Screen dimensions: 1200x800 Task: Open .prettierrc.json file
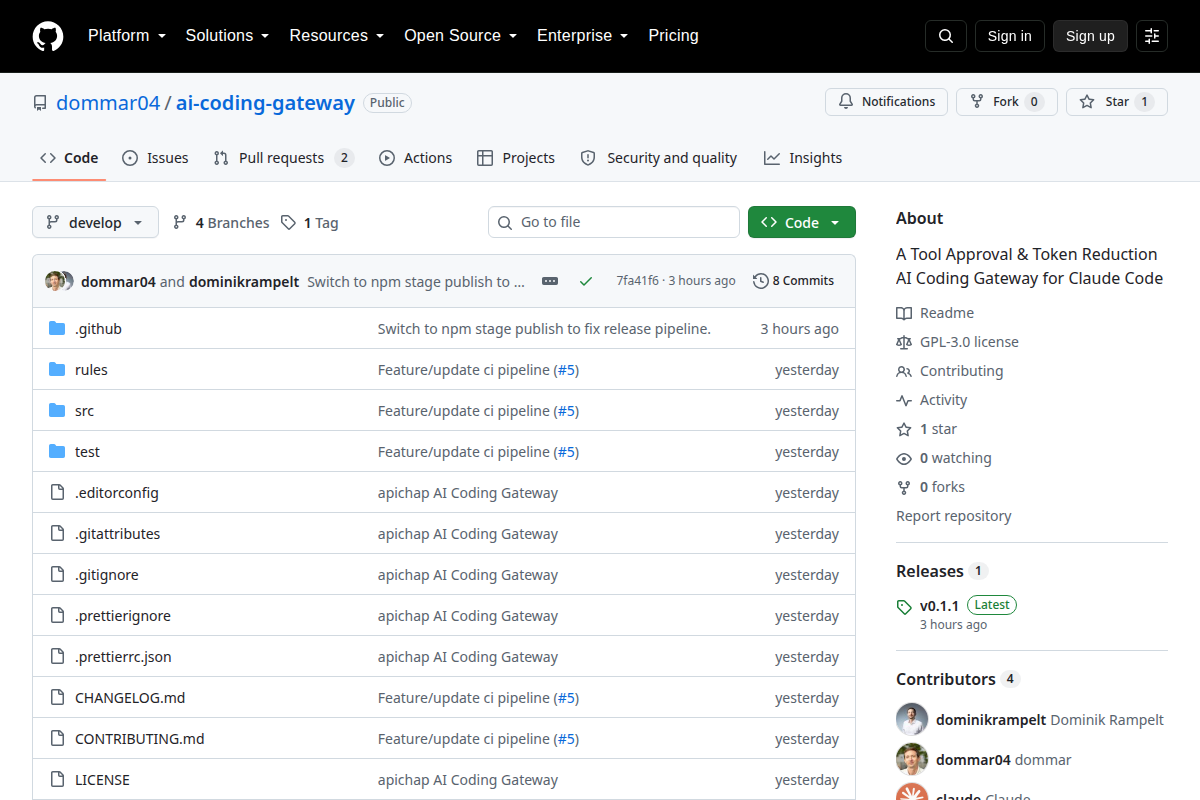tap(123, 657)
